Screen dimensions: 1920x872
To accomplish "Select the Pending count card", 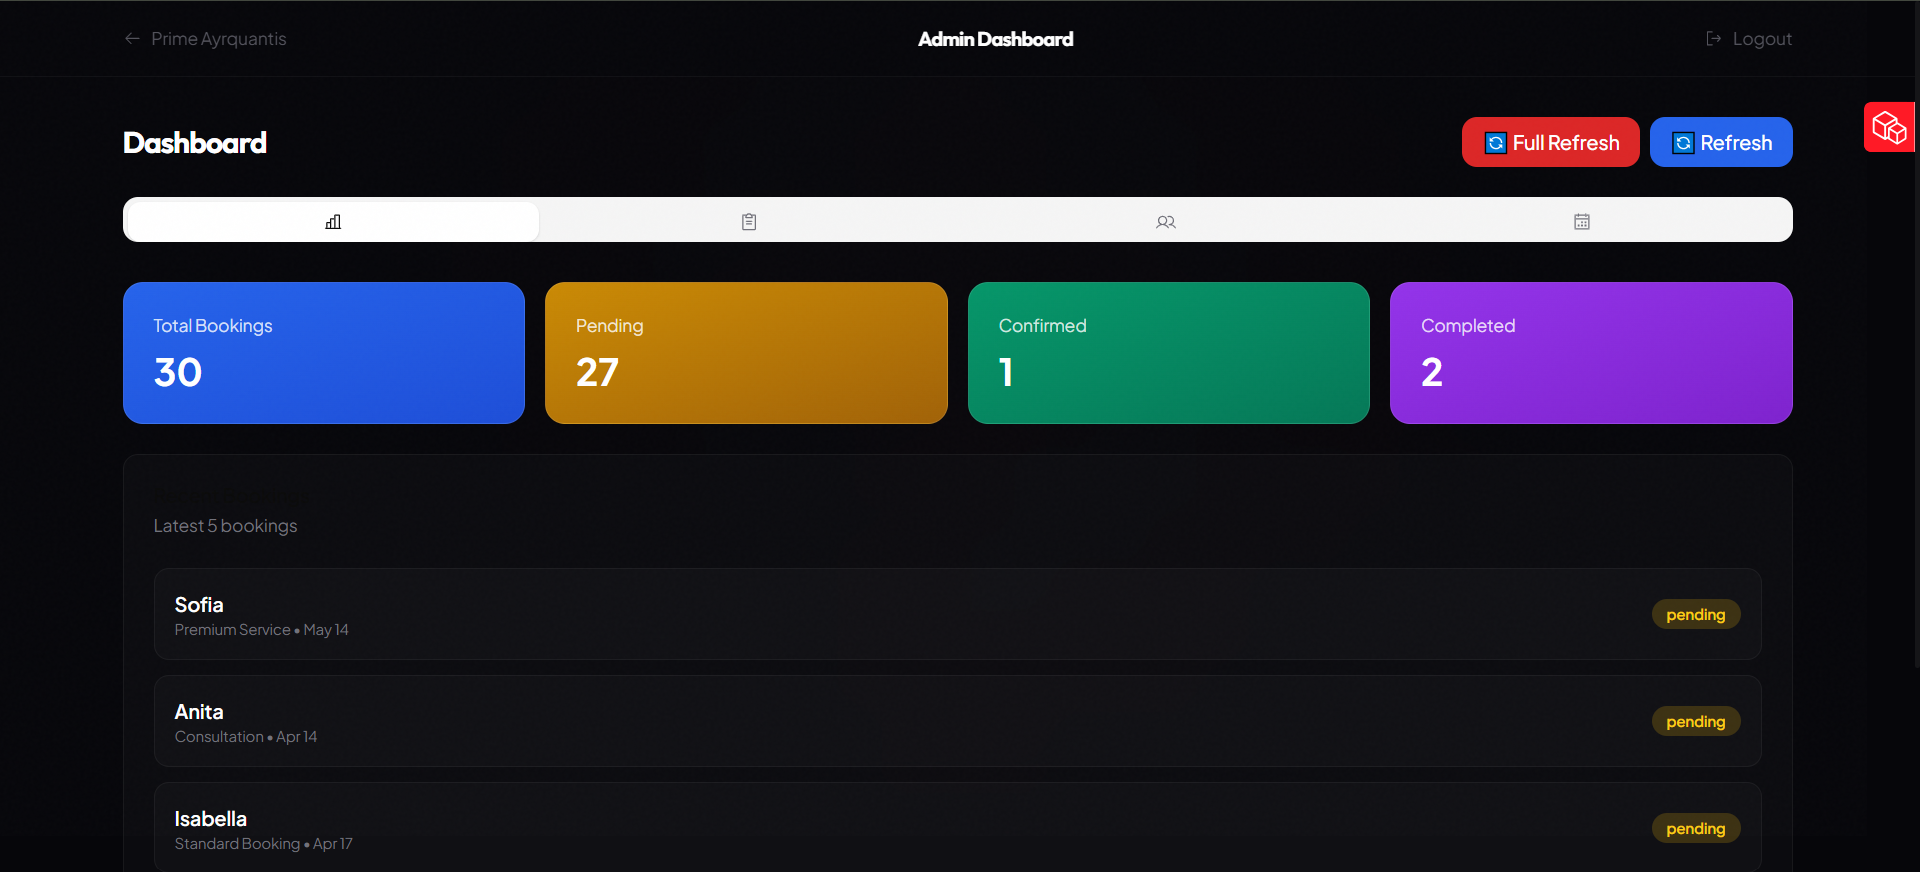I will 746,352.
